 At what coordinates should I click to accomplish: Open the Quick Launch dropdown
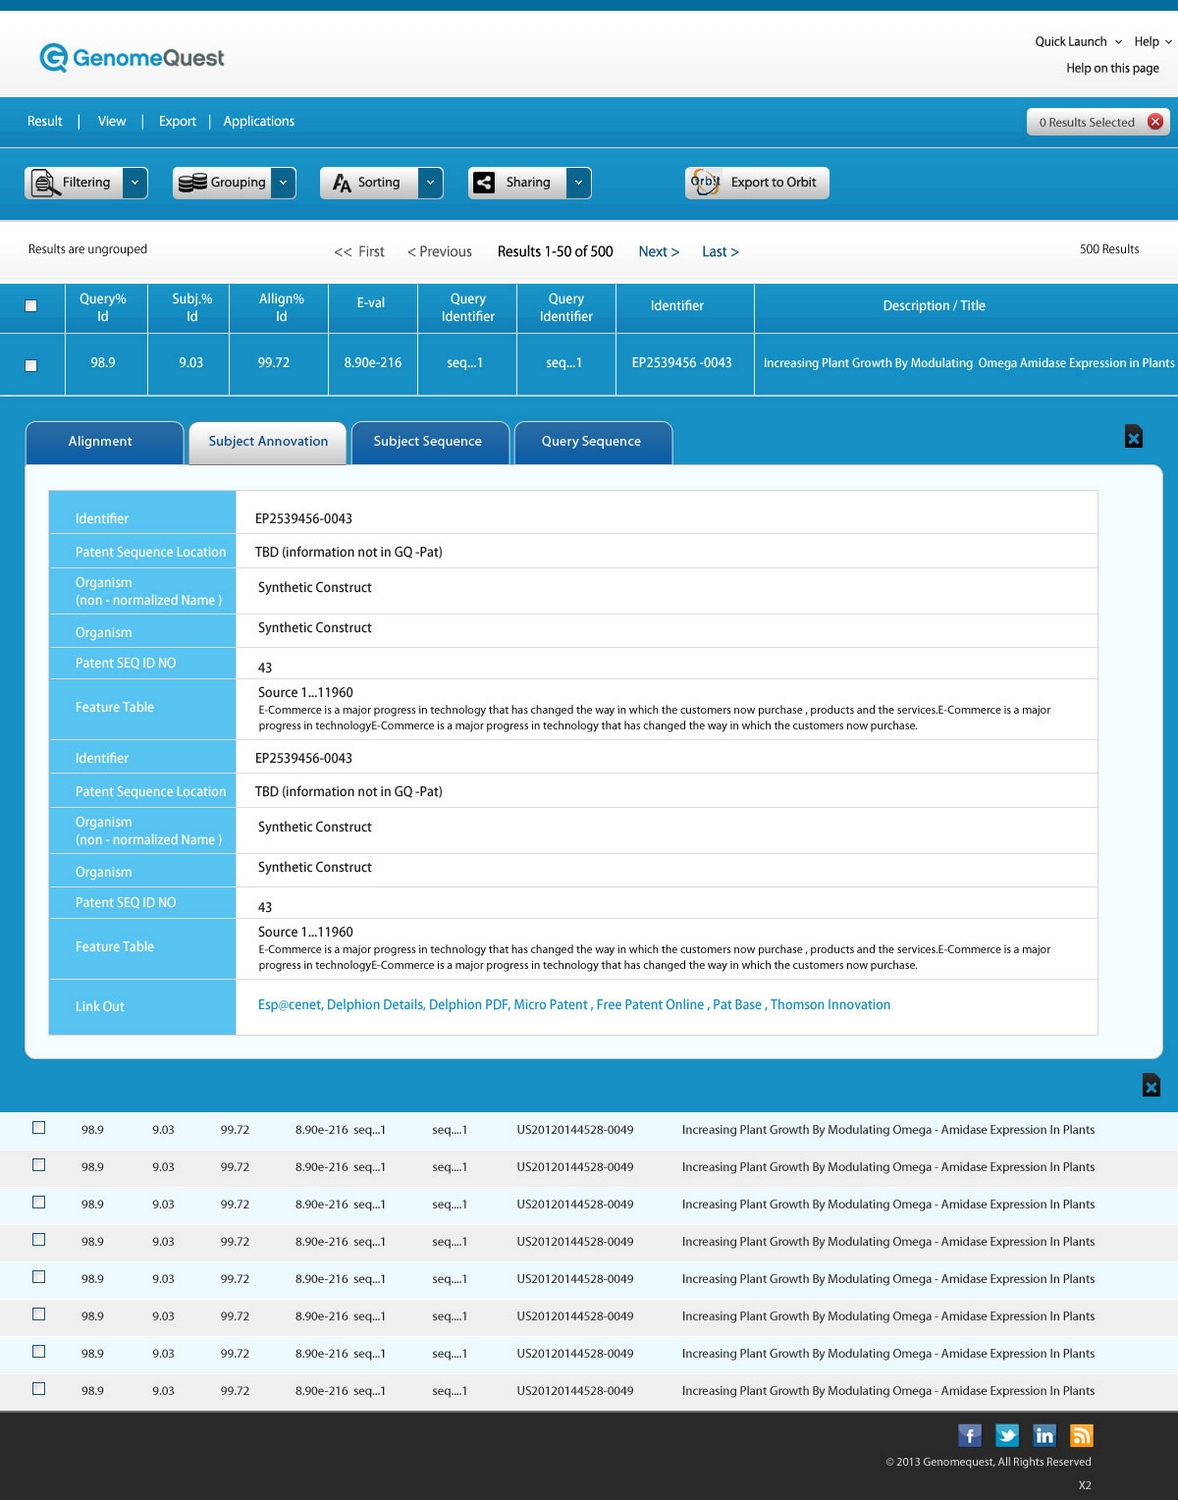[1078, 41]
